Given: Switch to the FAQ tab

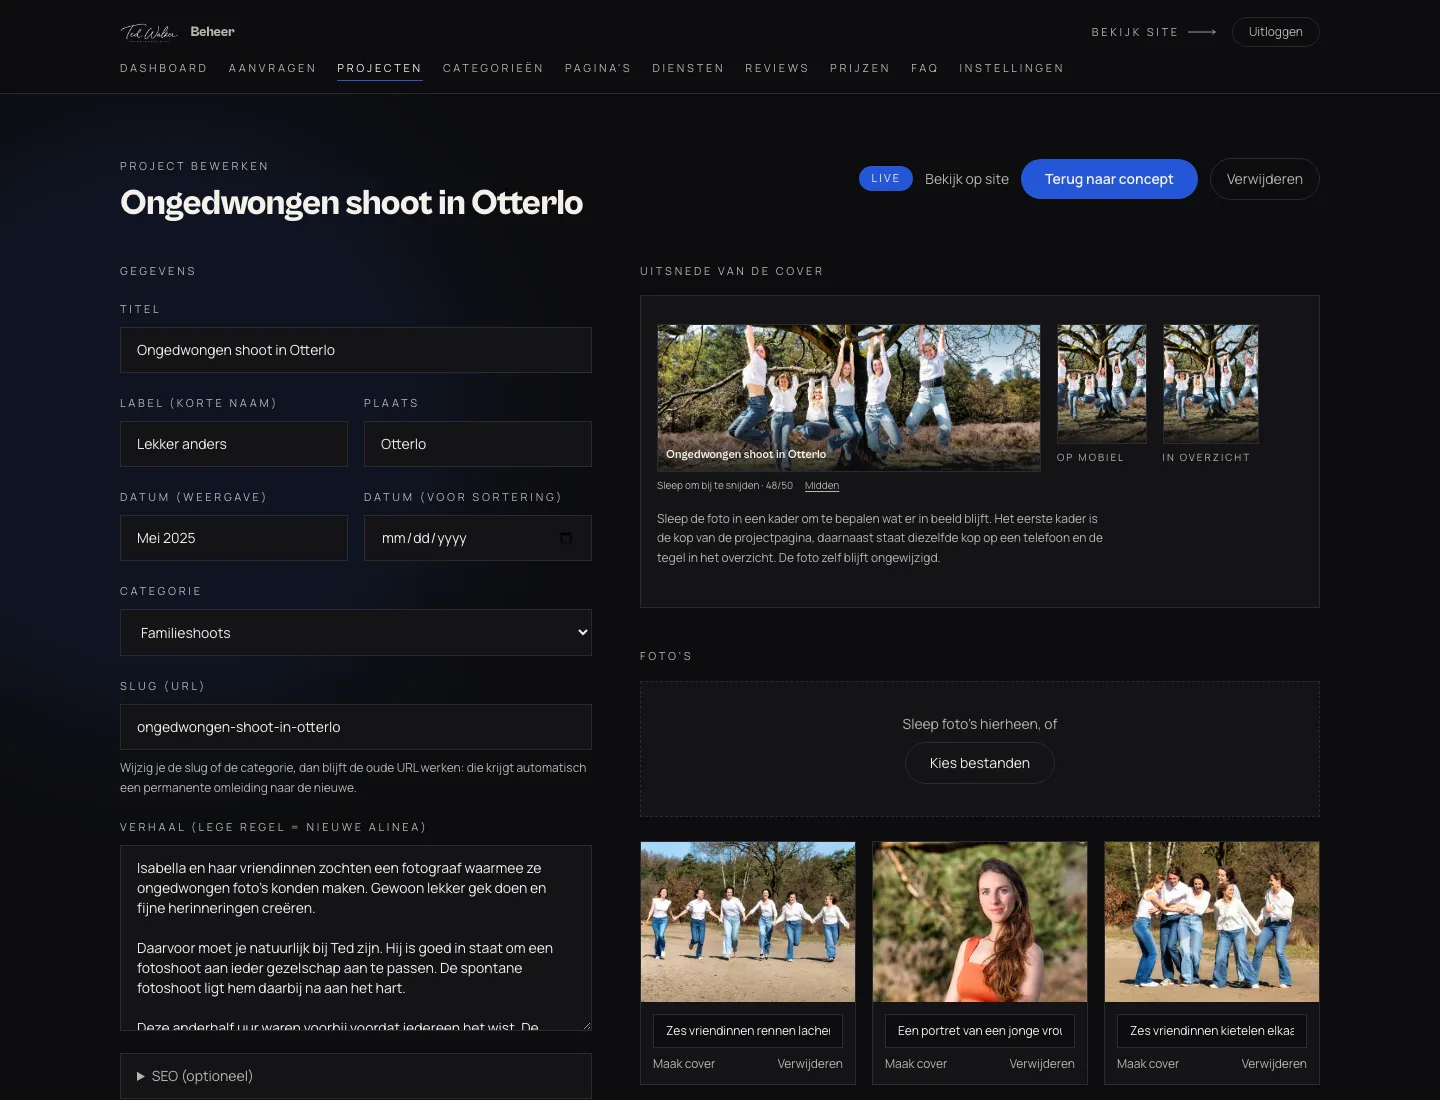Looking at the screenshot, I should click(925, 68).
